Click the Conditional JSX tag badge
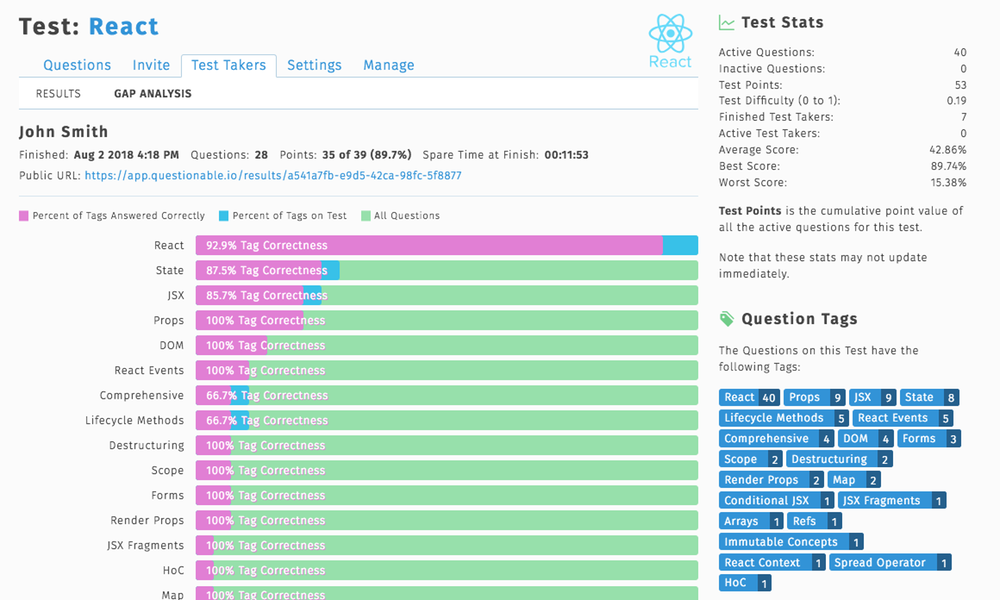Screen dimensions: 1000x600 pos(777,501)
